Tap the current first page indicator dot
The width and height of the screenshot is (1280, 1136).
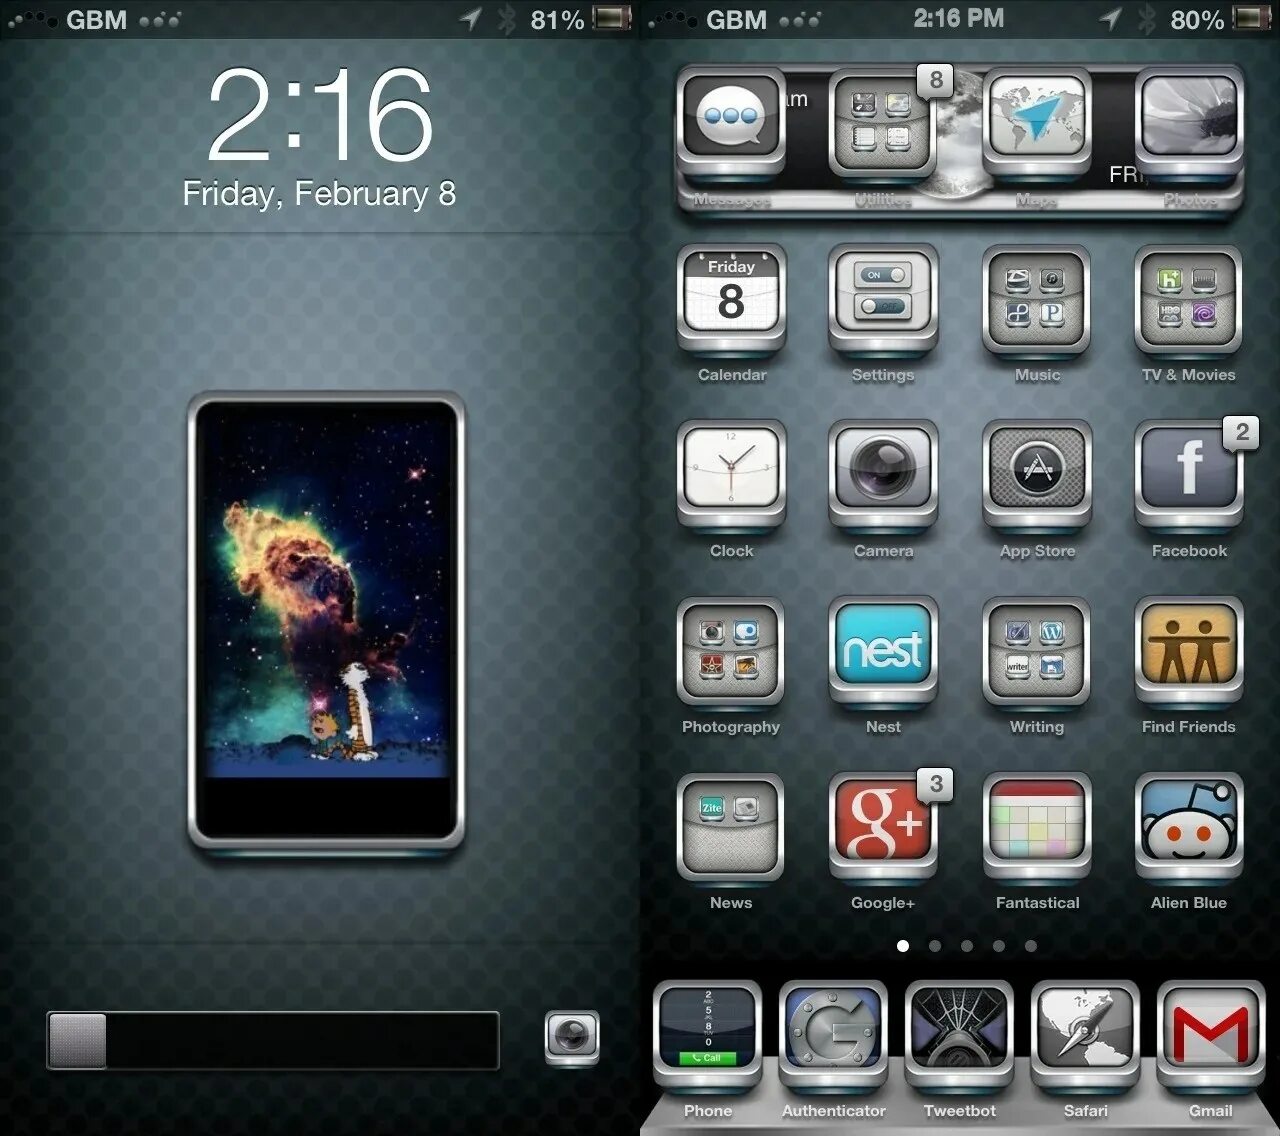(903, 945)
